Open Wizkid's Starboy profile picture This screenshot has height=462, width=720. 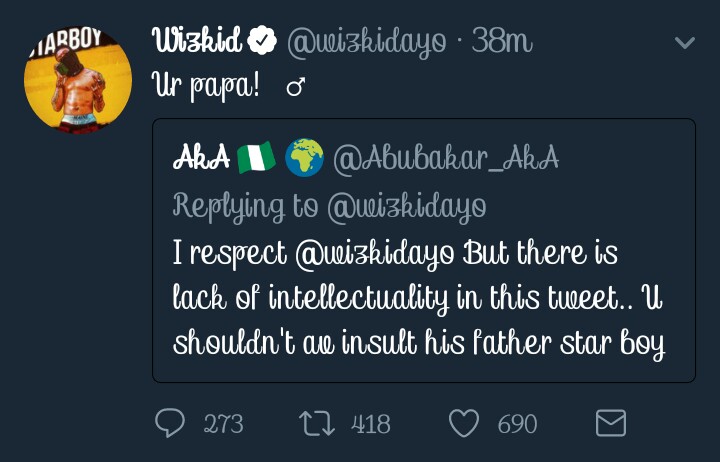78,80
